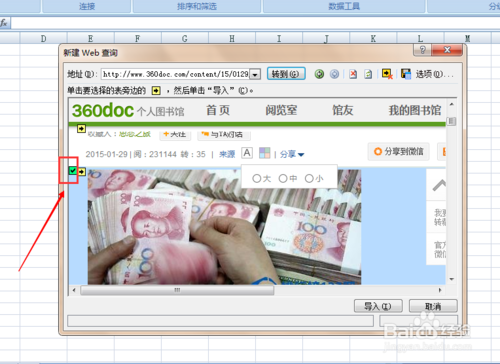This screenshot has width=500, height=364.
Task: Click the back-to-top chevron icon
Action: pos(439,185)
